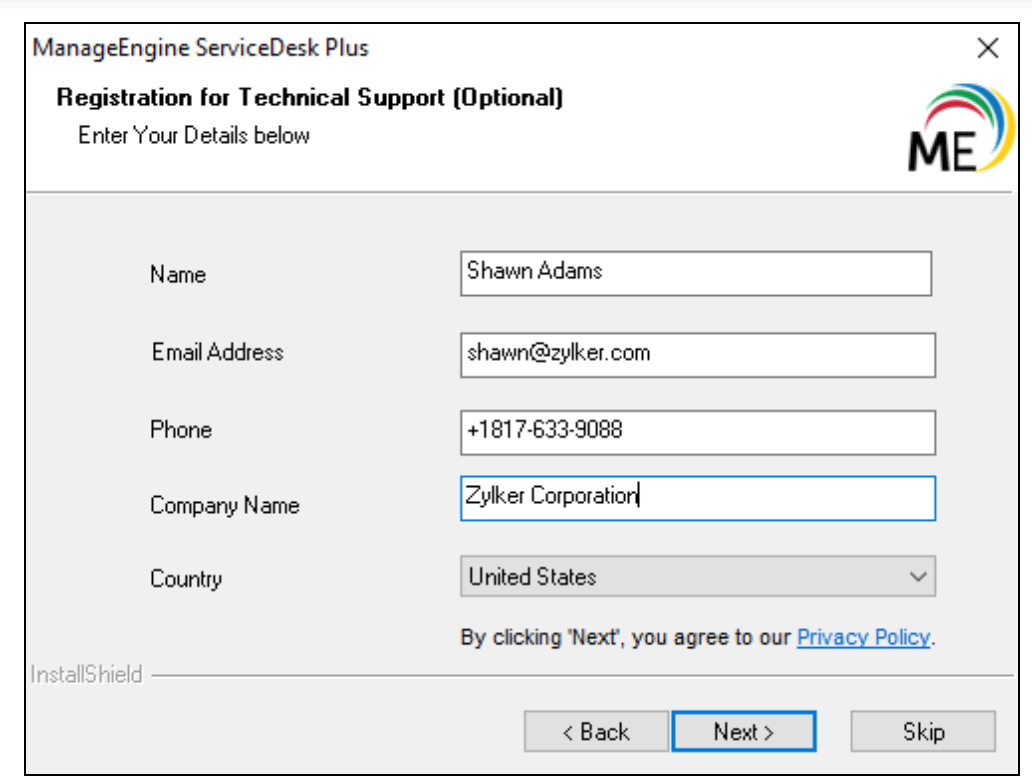The width and height of the screenshot is (1032, 782).
Task: Click the Enter Your Details below subtitle
Action: point(194,135)
